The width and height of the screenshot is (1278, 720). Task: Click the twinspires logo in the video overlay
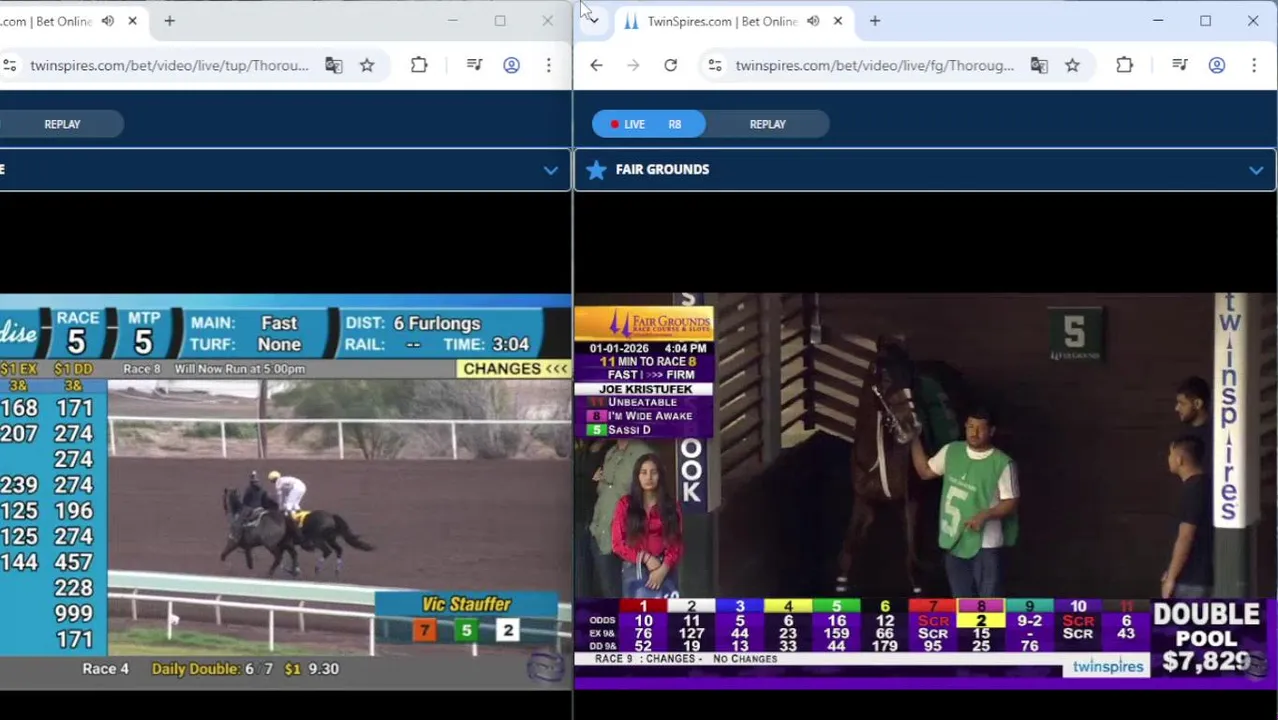1107,666
